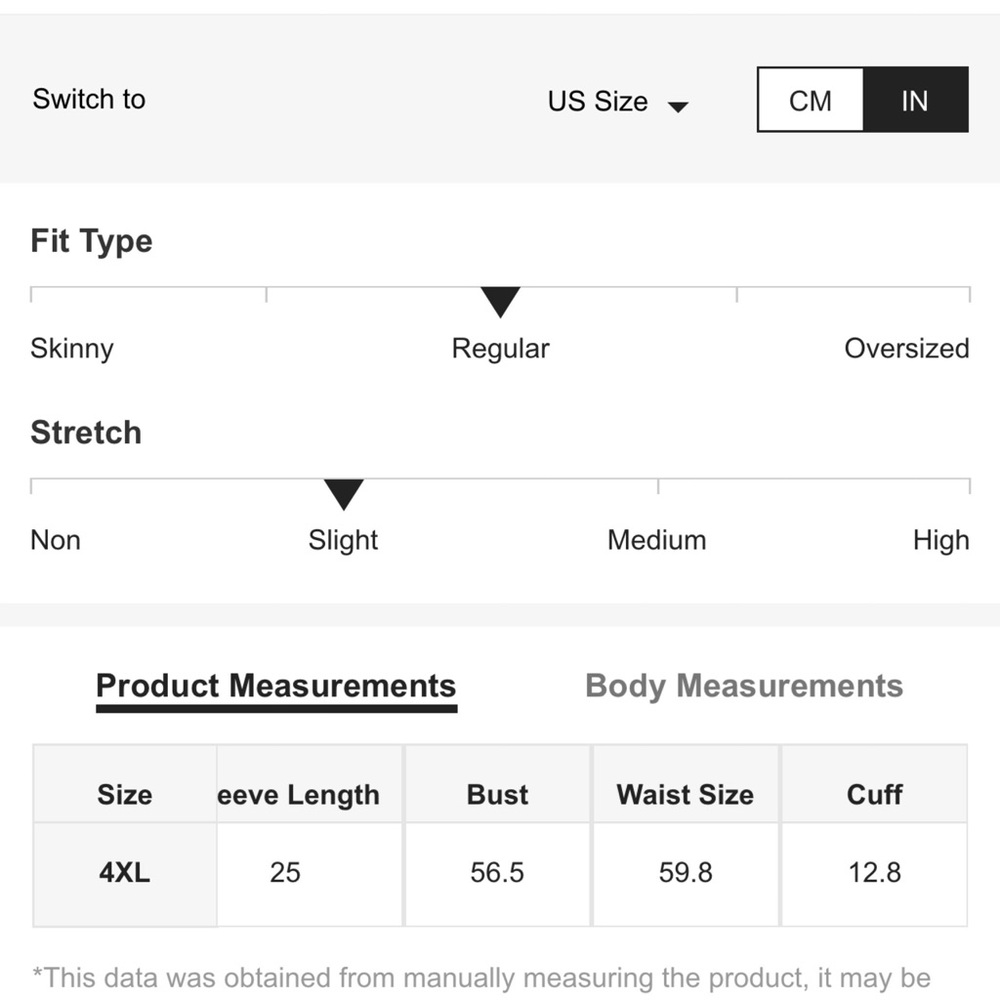The height and width of the screenshot is (1000, 1000).
Task: Click the Size column header
Action: pos(125,795)
